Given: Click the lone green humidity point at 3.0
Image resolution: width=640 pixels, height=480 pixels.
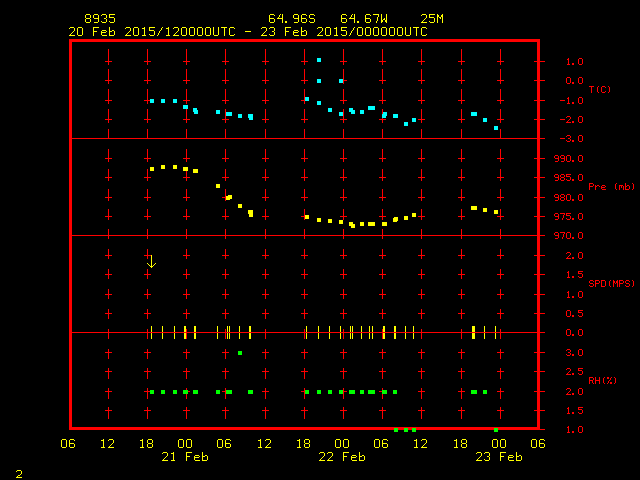Looking at the screenshot, I should [x=240, y=353].
